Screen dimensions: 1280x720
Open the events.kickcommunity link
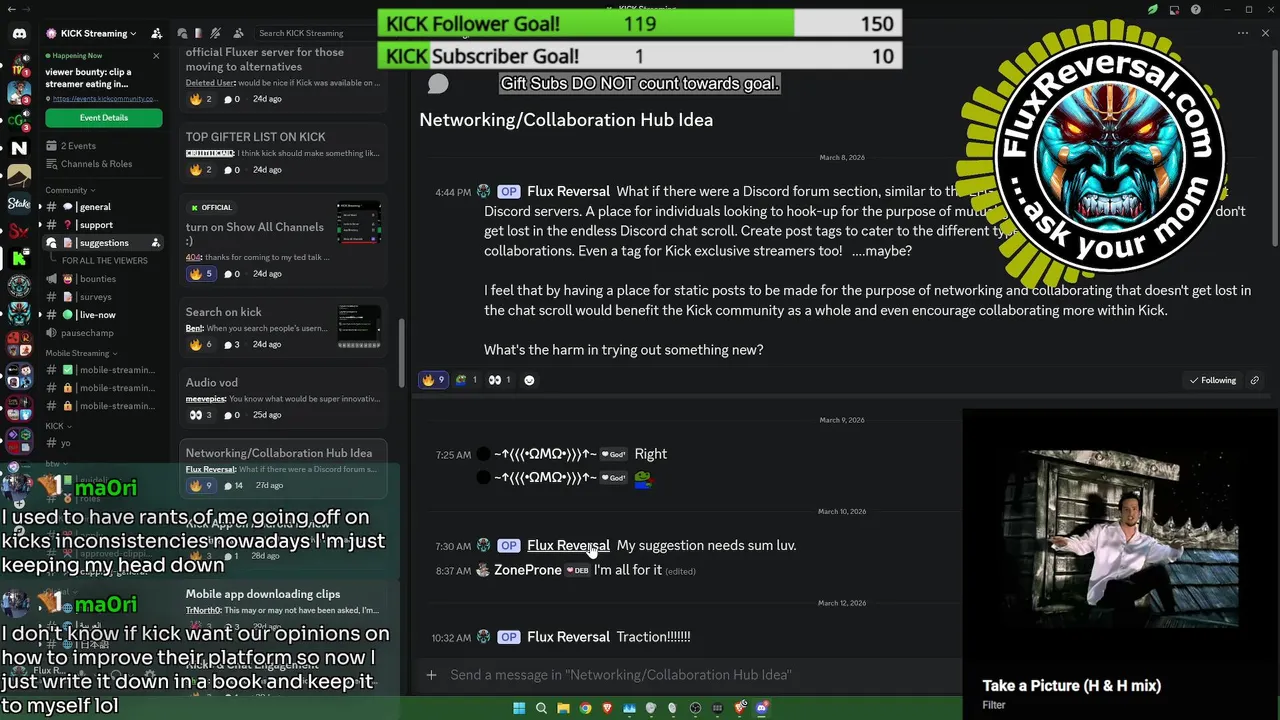point(105,99)
